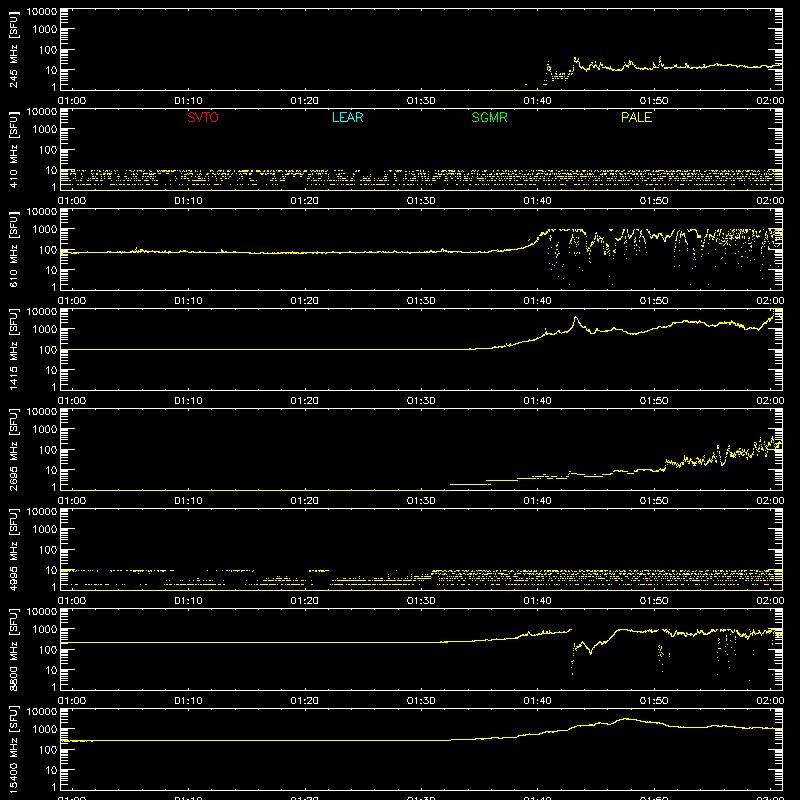
Task: Select the 245 MHz [SFU] axis title
Action: [13, 49]
